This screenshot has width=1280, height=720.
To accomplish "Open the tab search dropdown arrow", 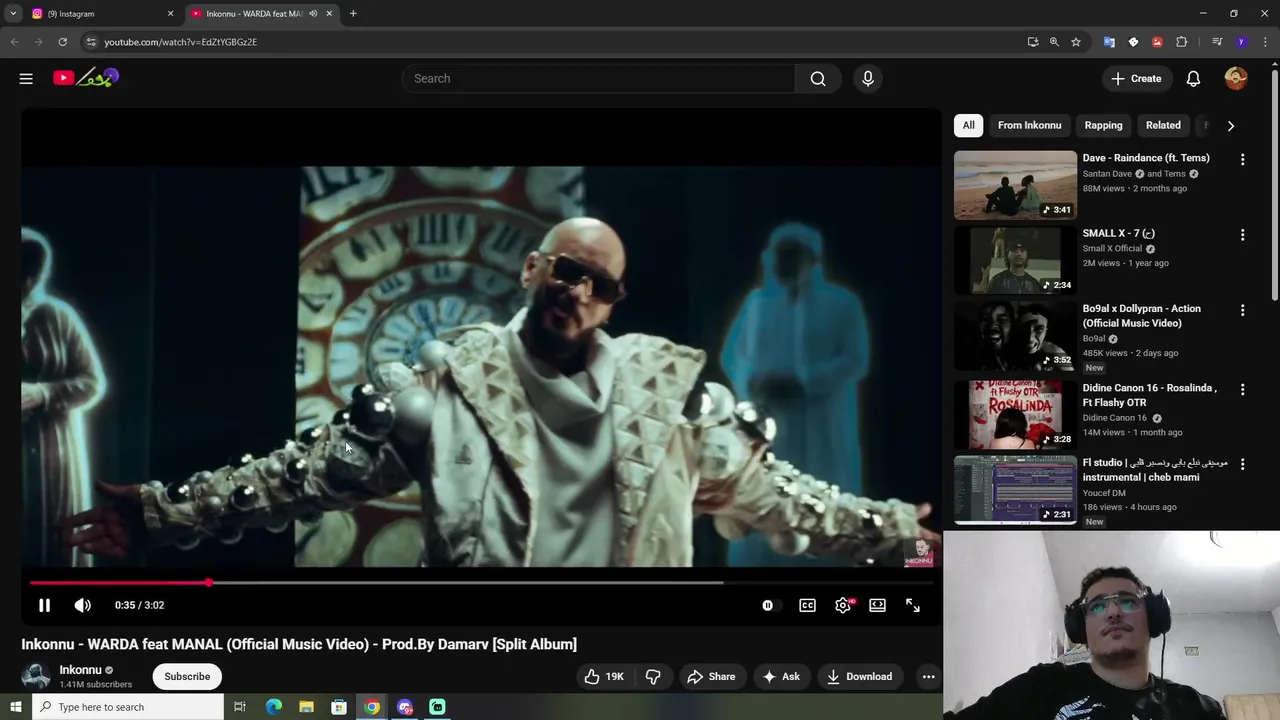I will click(x=13, y=14).
